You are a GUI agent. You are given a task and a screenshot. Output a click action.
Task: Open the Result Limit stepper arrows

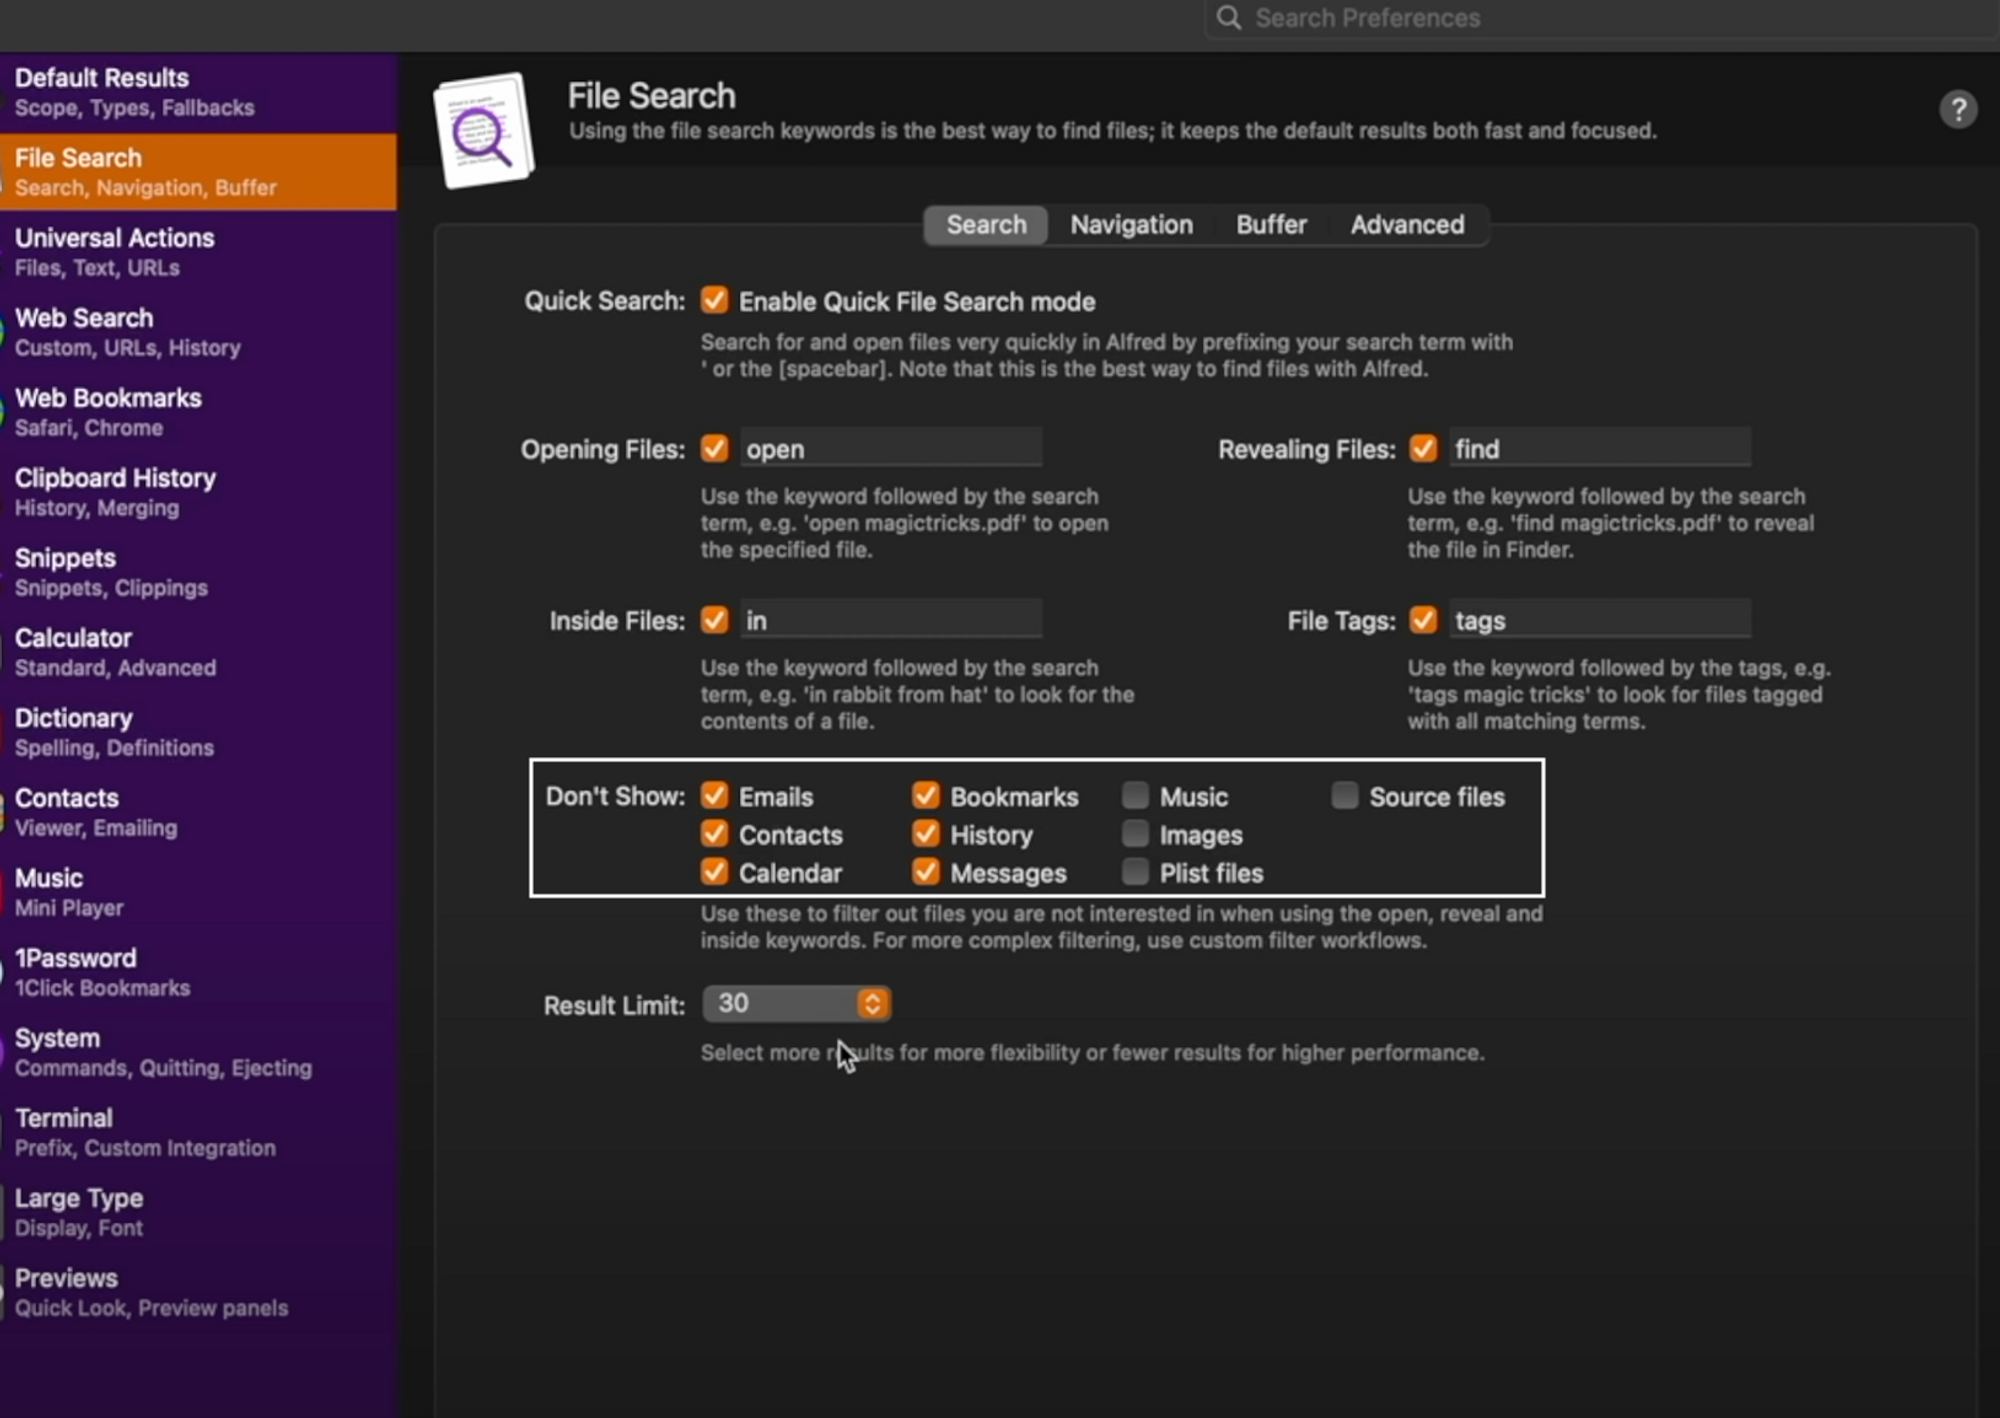tap(872, 1003)
